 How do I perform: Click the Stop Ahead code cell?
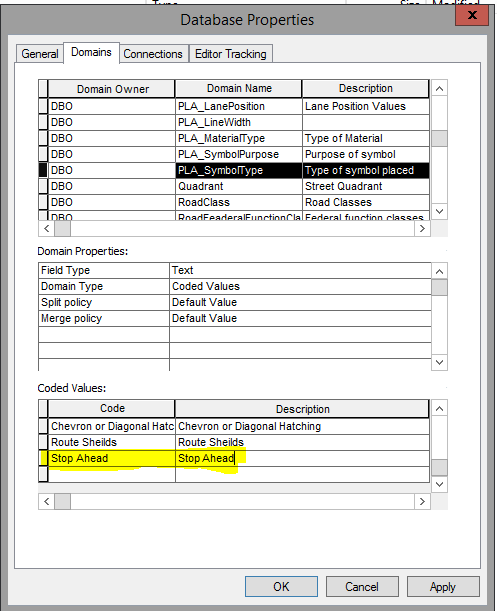coord(112,458)
